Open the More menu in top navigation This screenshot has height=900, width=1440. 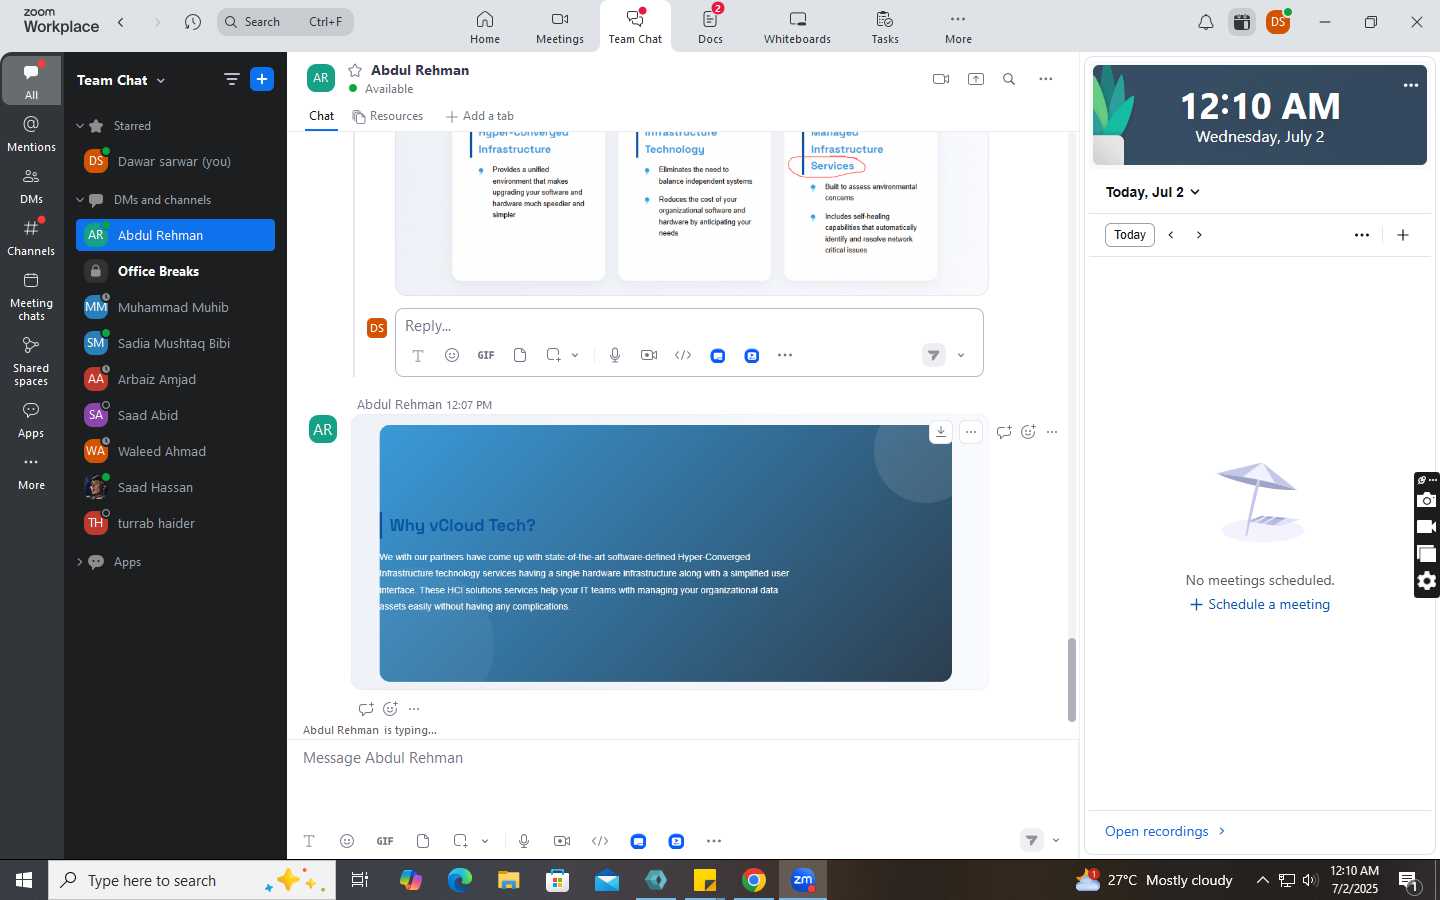[958, 27]
